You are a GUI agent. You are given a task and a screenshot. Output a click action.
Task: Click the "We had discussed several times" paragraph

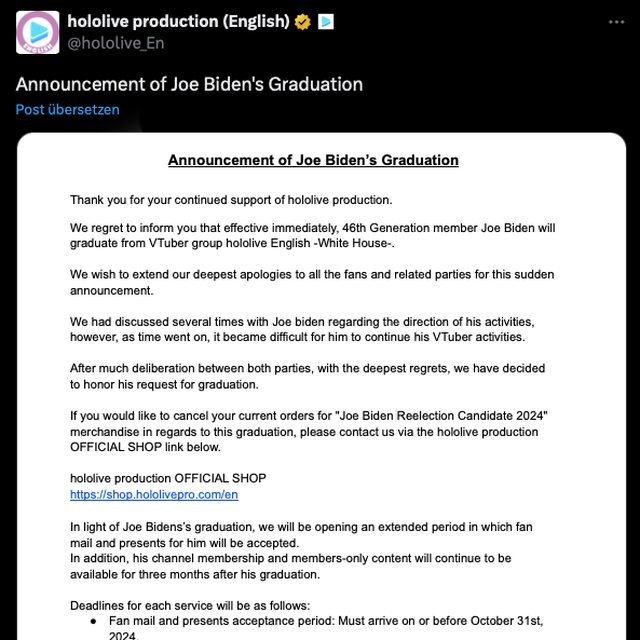coord(311,329)
